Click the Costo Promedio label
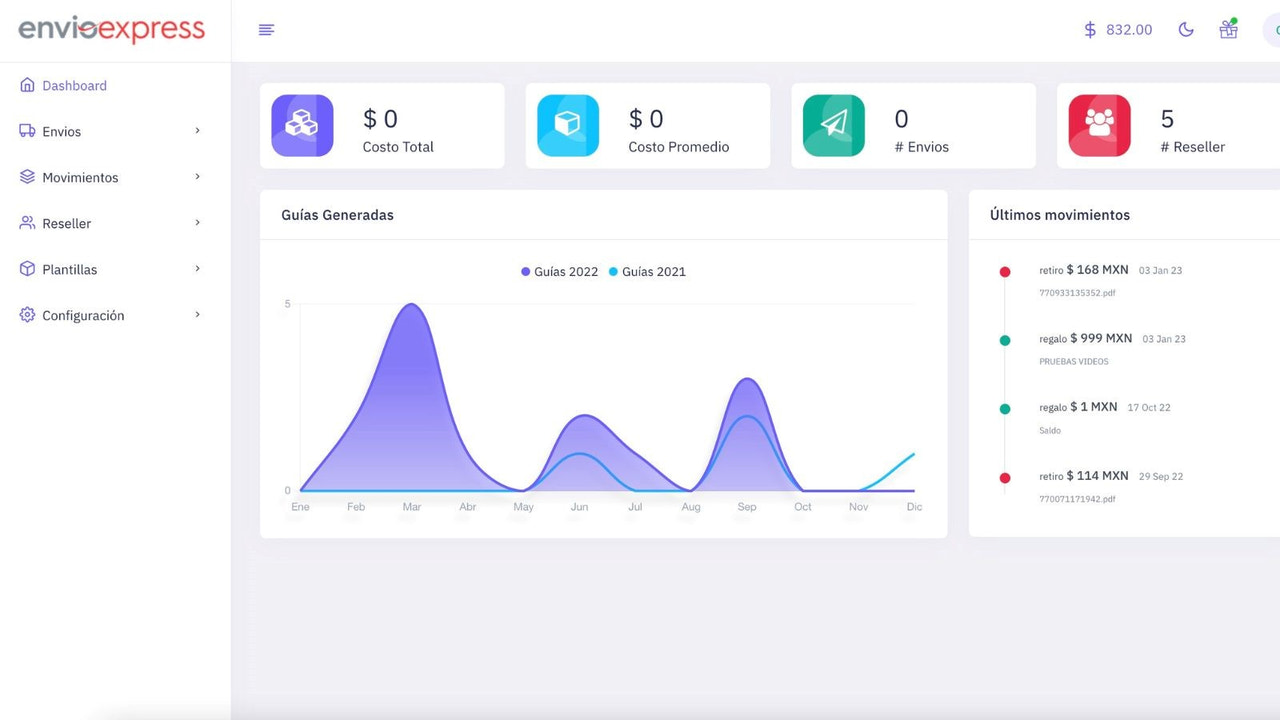 click(x=679, y=147)
